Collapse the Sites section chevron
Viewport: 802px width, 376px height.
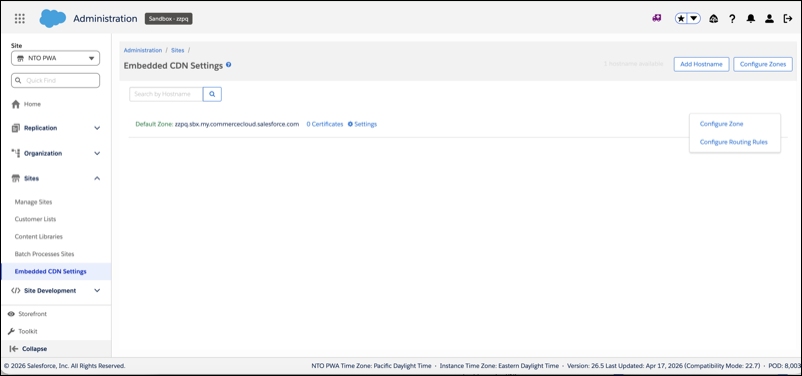(97, 178)
